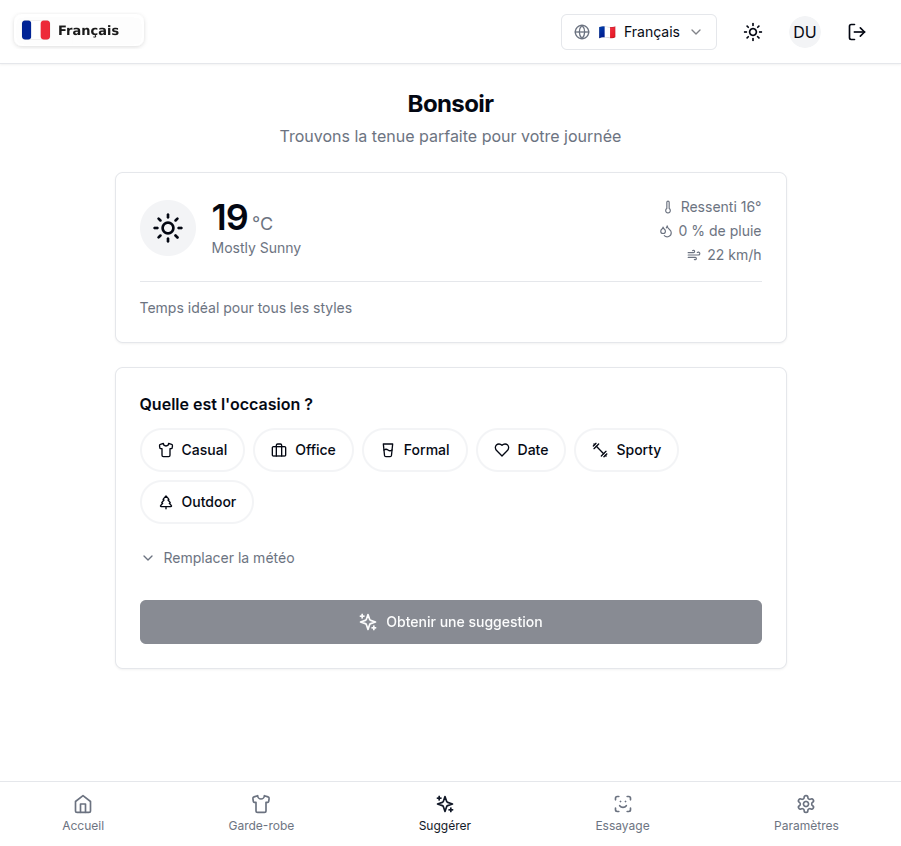This screenshot has height=846, width=901.
Task: Open the Français language dropdown
Action: click(x=638, y=32)
